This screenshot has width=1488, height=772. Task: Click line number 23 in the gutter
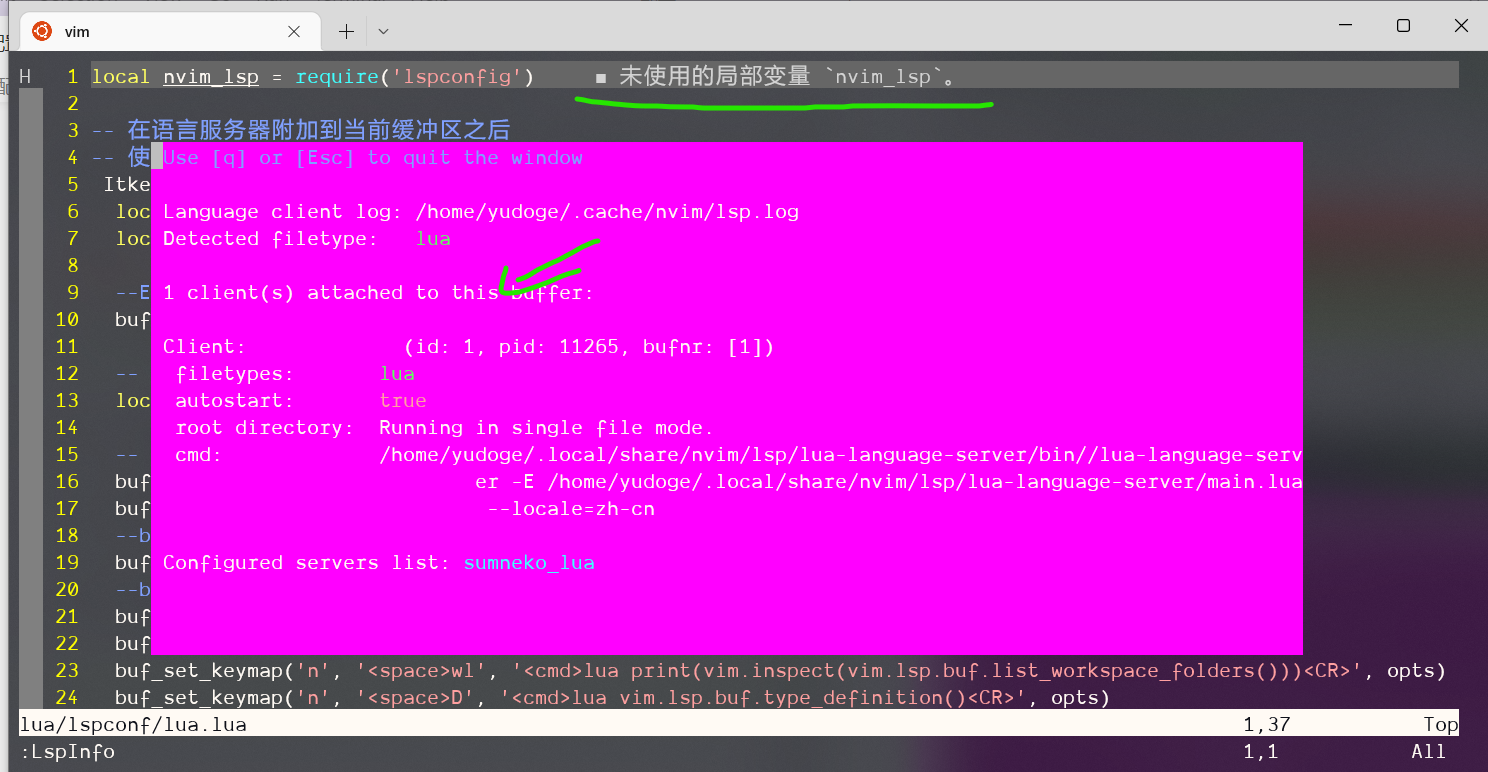(67, 671)
